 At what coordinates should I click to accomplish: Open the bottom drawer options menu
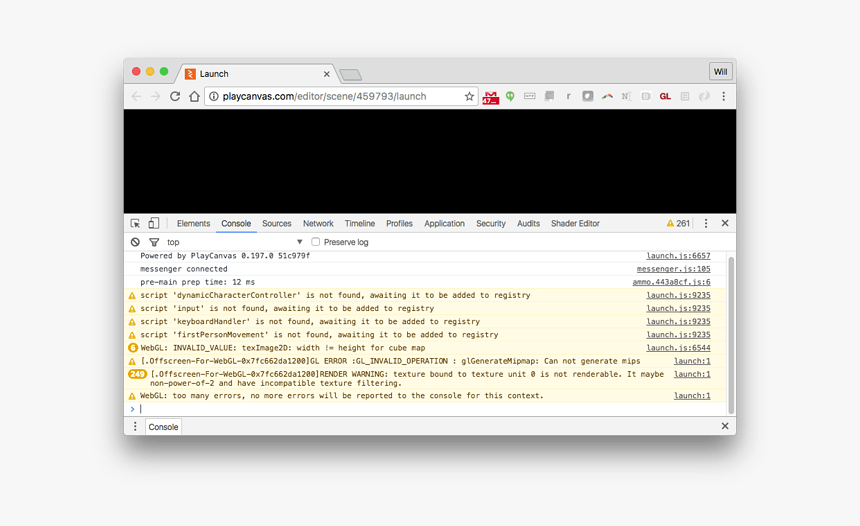(x=135, y=427)
